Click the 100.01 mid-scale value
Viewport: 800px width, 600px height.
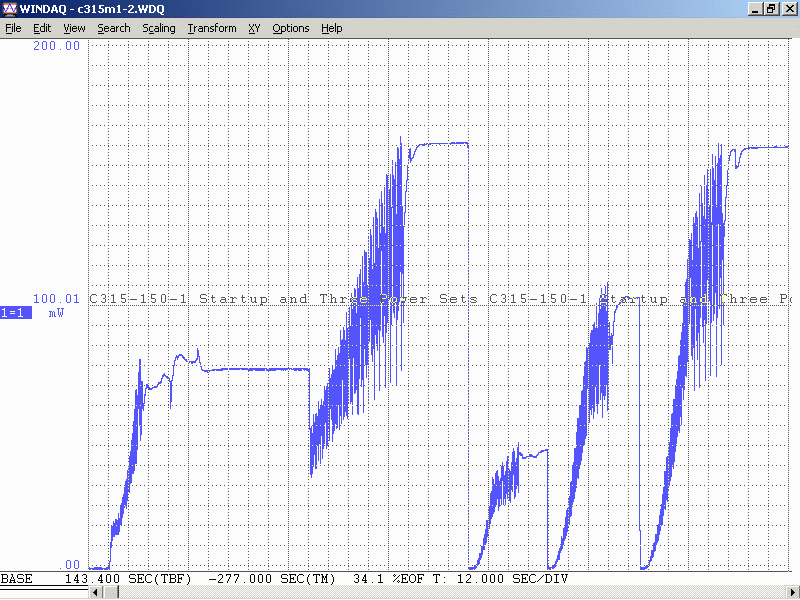pyautogui.click(x=57, y=298)
